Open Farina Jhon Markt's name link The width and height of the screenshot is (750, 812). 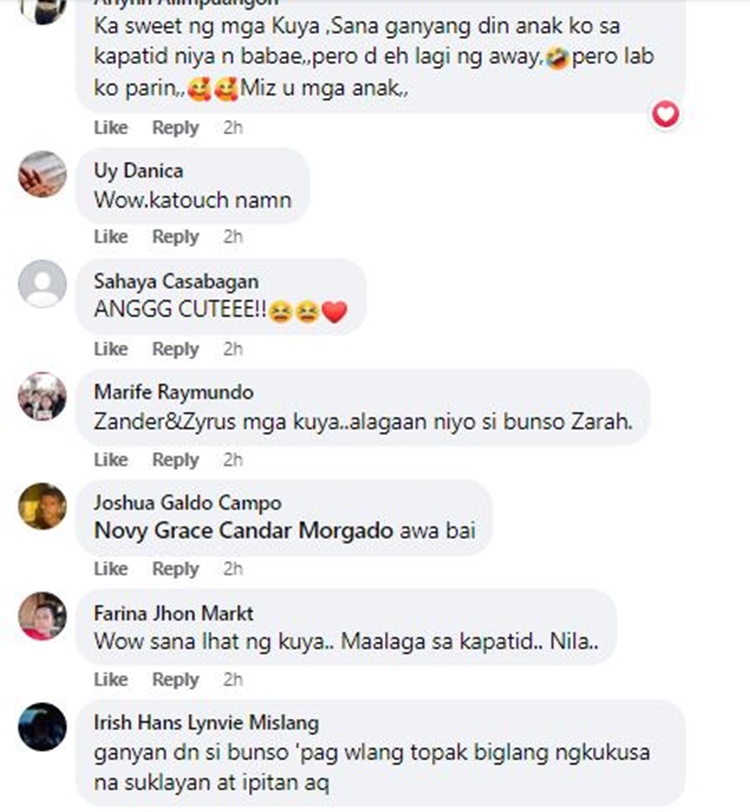click(174, 614)
